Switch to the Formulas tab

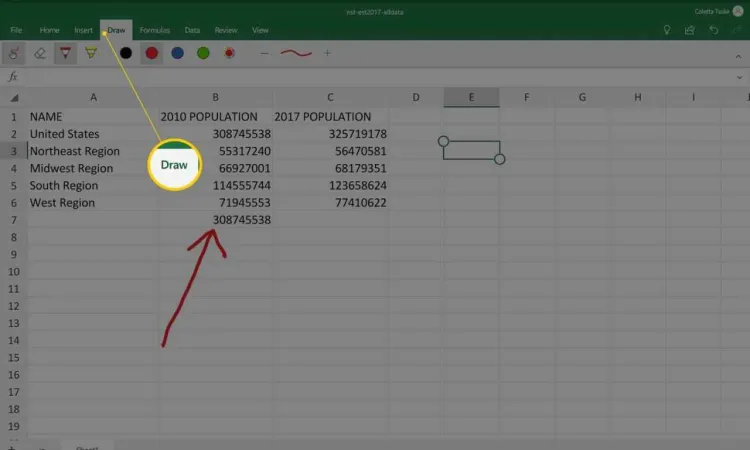point(154,30)
